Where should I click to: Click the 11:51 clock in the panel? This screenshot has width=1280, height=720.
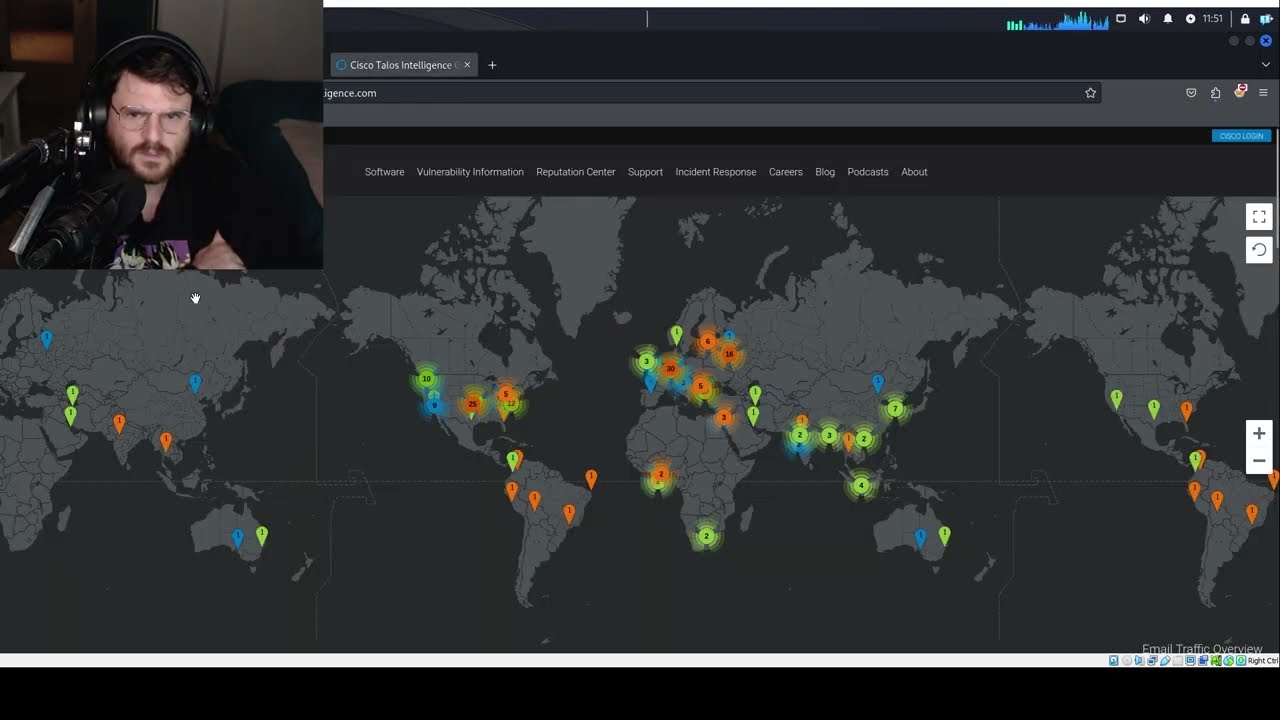click(x=1213, y=19)
